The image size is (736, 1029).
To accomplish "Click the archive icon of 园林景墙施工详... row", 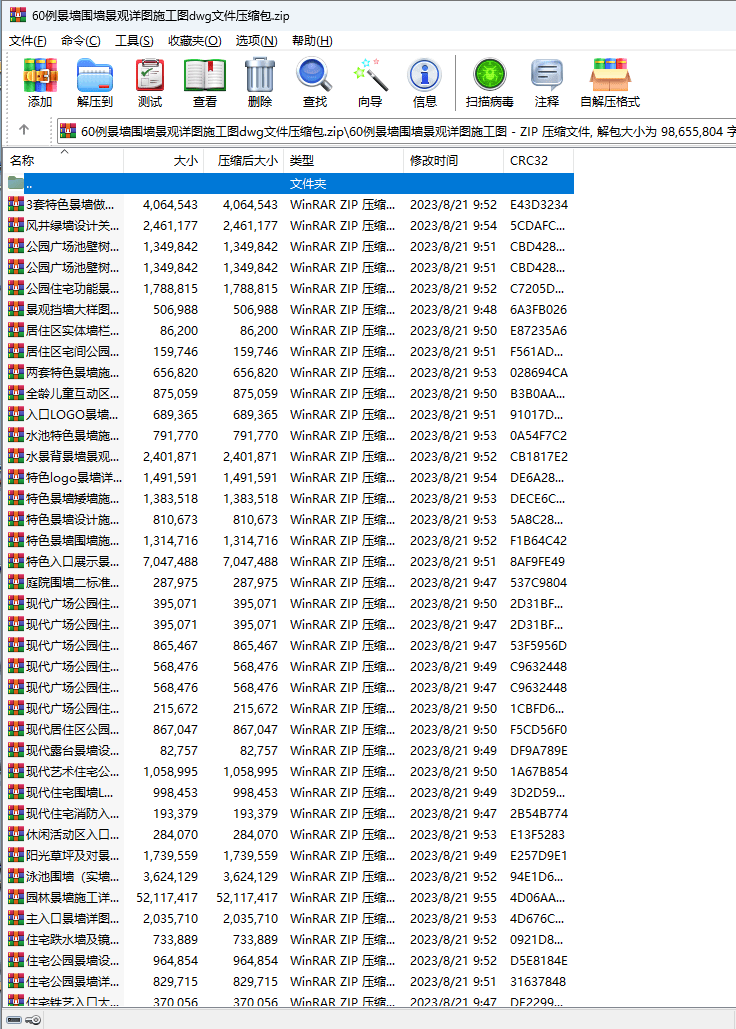I will coord(16,897).
